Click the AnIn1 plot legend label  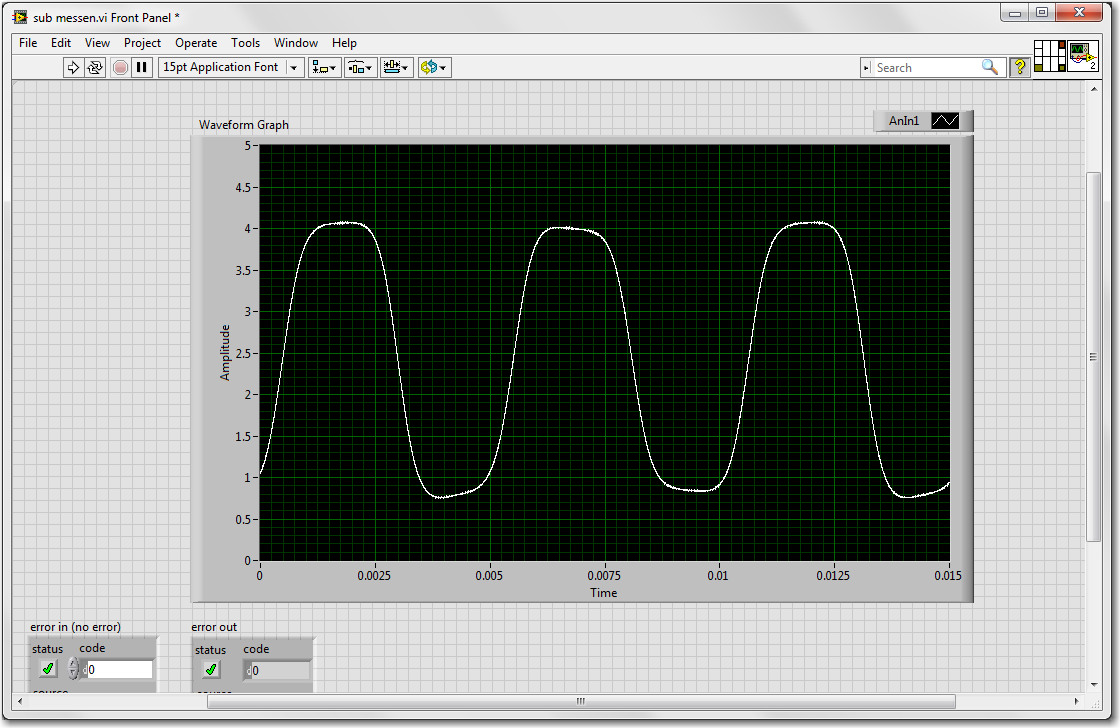pos(903,121)
